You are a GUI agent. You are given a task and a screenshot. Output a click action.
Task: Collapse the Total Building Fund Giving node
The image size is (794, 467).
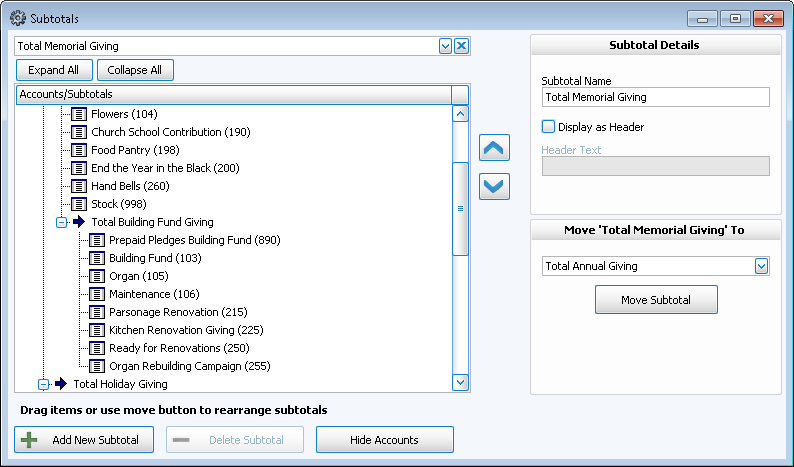tap(61, 222)
